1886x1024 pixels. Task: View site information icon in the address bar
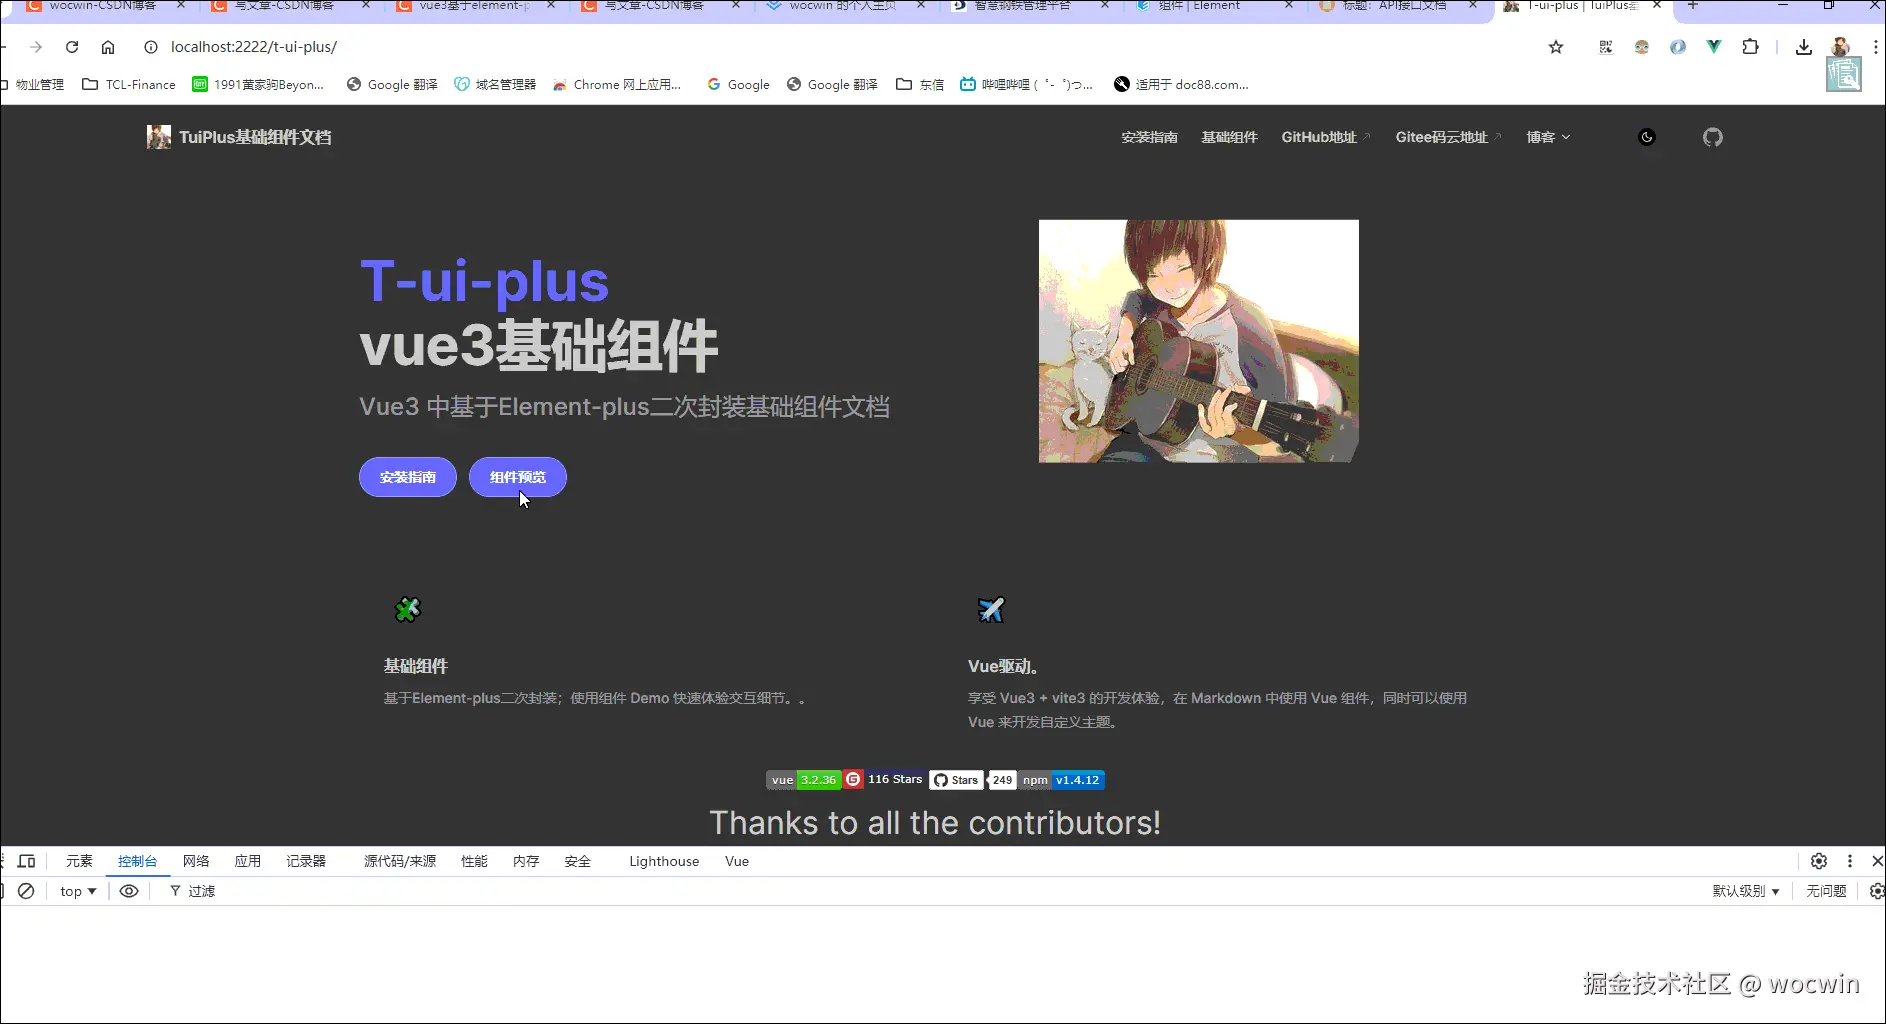pos(151,47)
